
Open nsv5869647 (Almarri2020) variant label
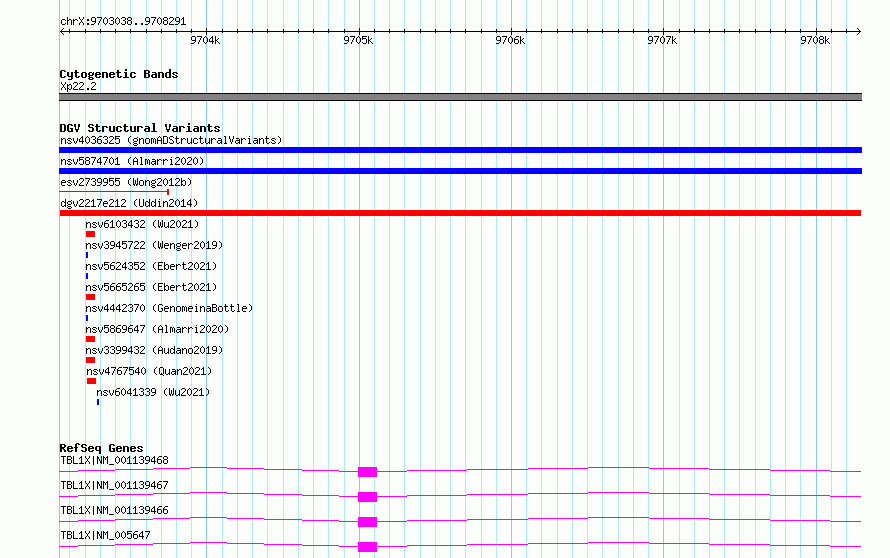pos(157,329)
